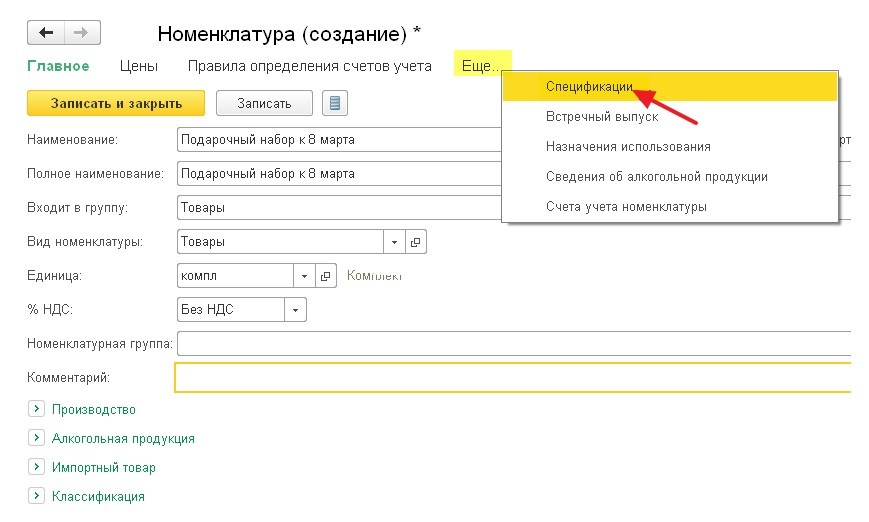Open the Вид номенклатуры linked item icon

(x=416, y=242)
